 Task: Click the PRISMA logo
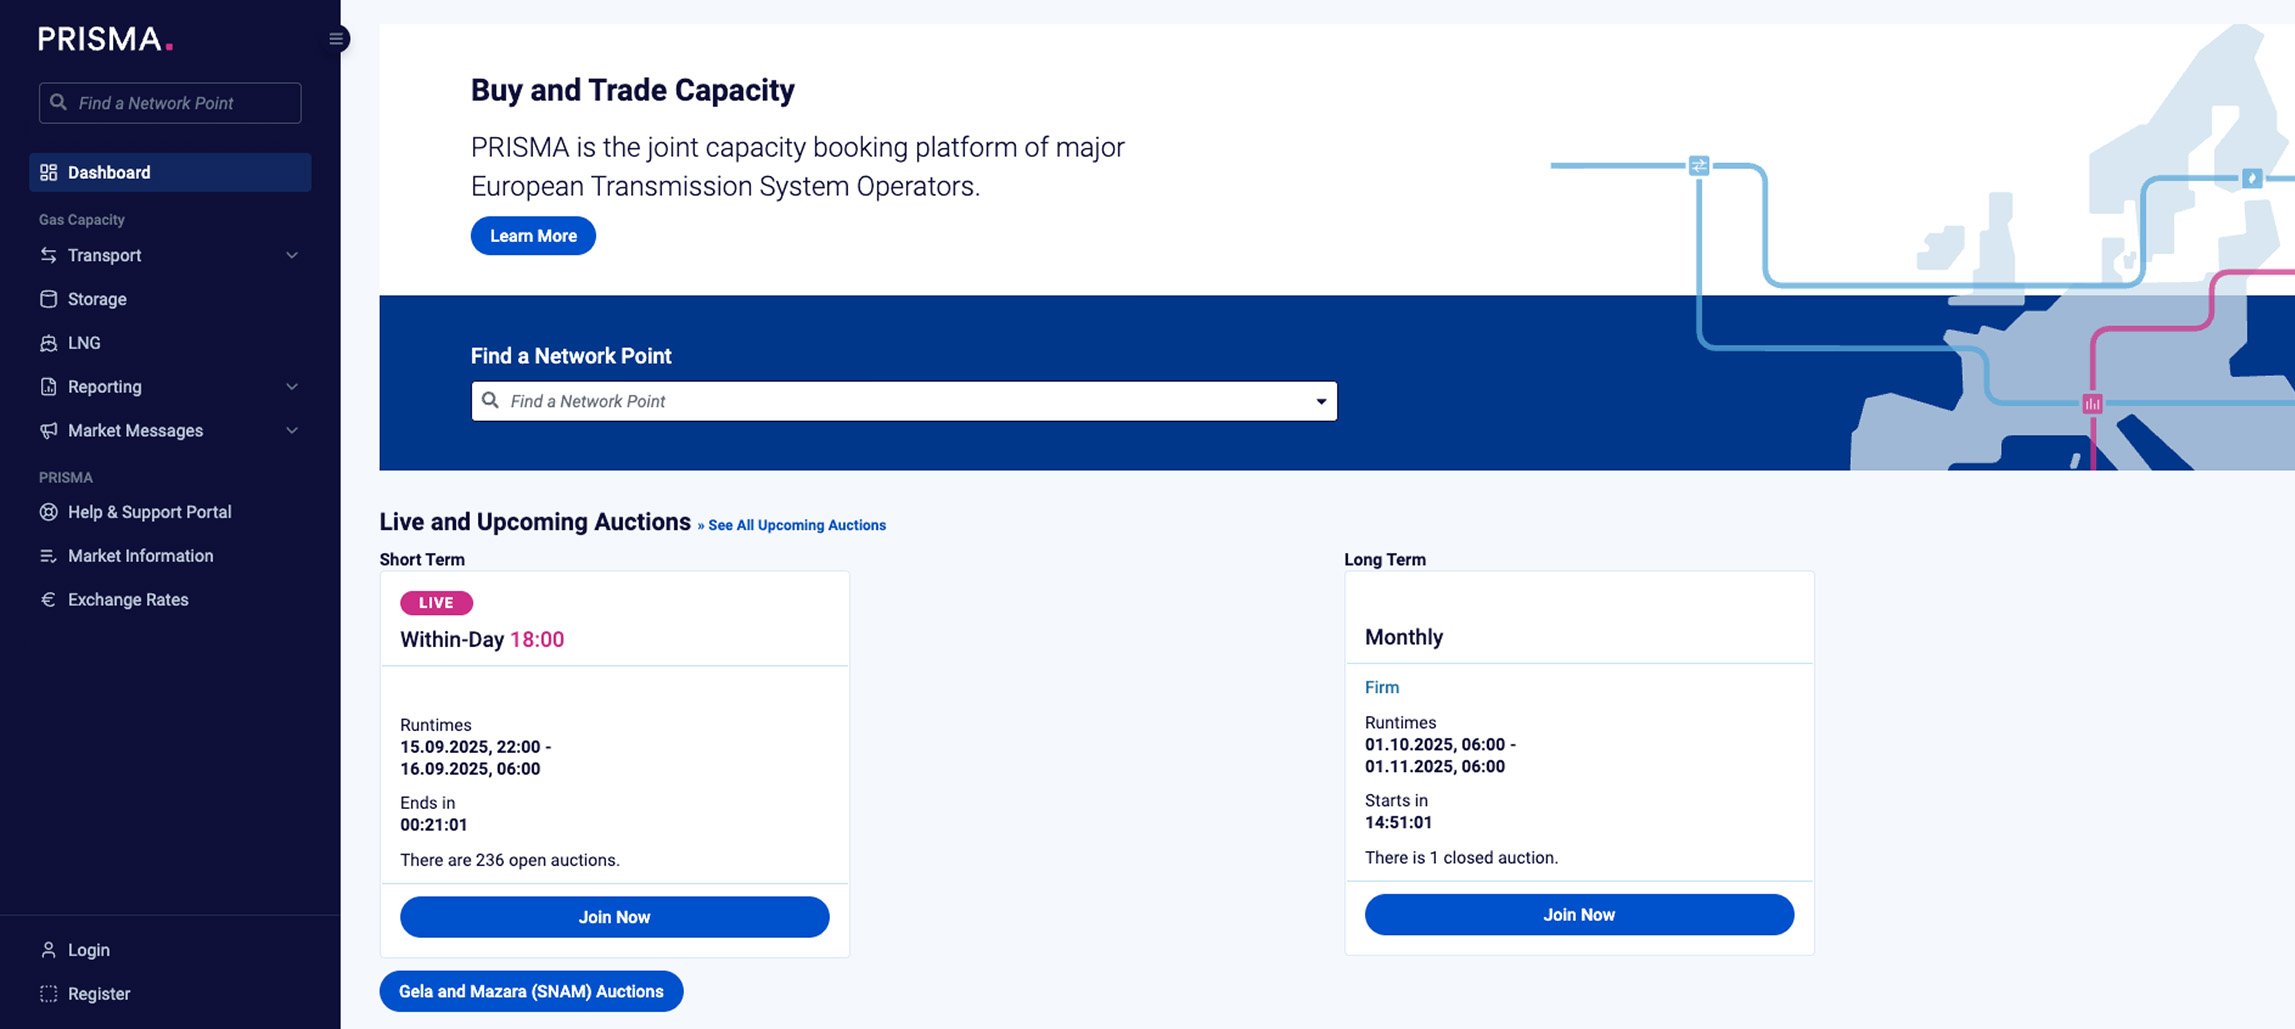click(x=105, y=39)
